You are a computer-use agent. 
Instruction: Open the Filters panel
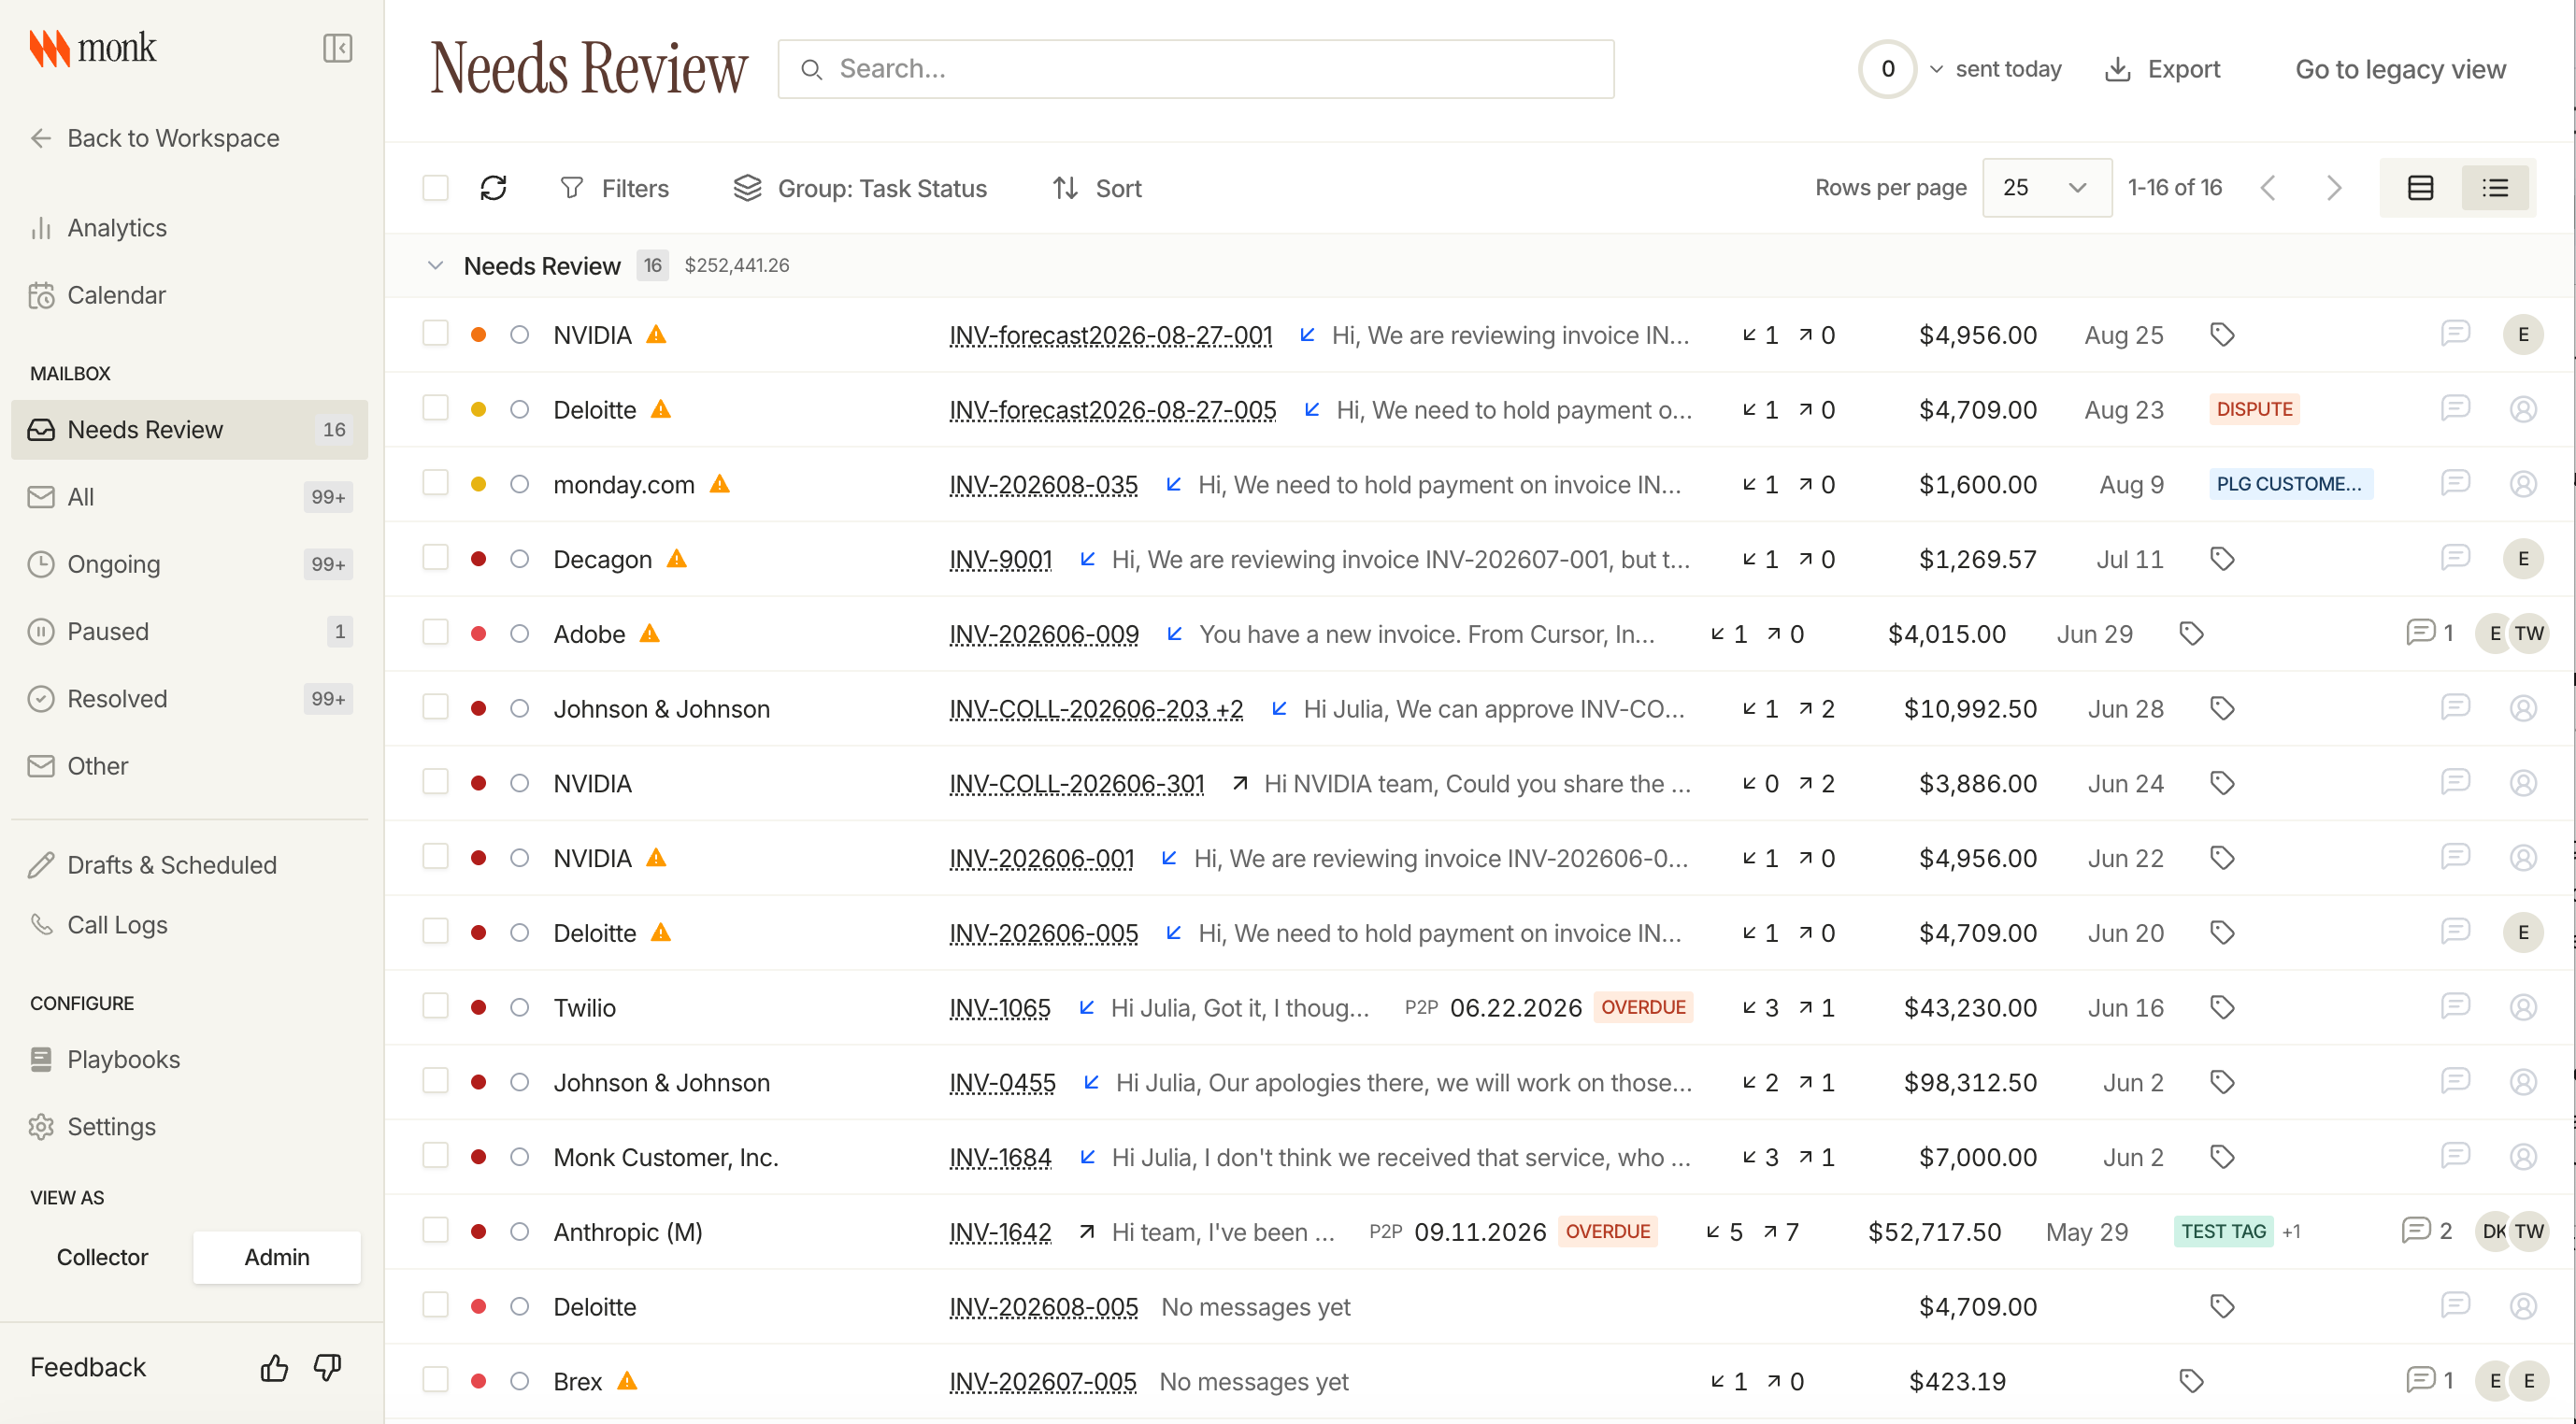614,188
